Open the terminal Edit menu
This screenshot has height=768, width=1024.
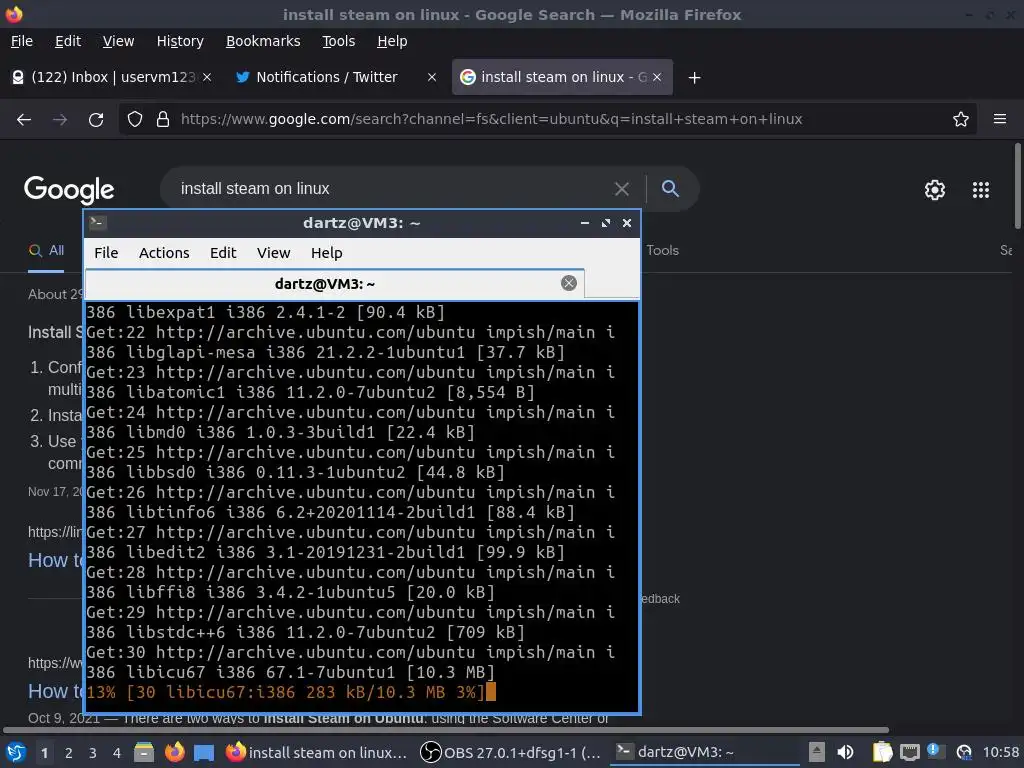pos(223,253)
